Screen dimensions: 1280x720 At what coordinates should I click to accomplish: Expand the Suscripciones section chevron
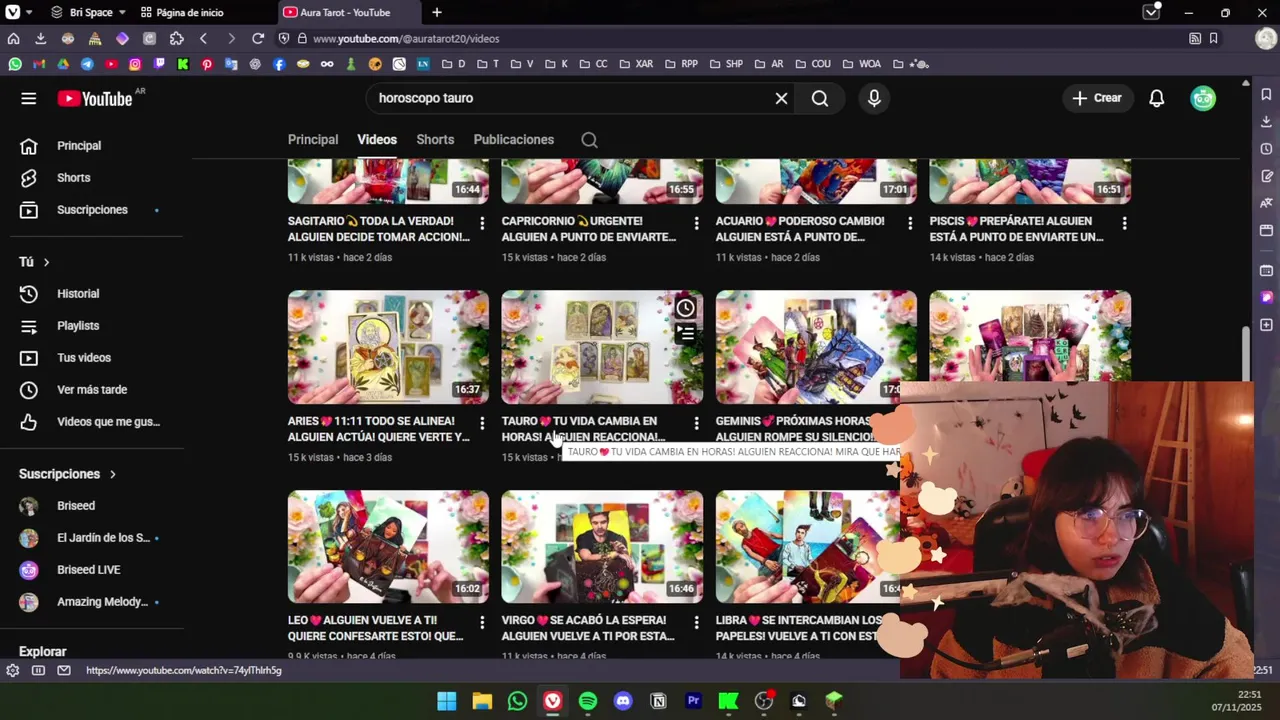pyautogui.click(x=112, y=474)
